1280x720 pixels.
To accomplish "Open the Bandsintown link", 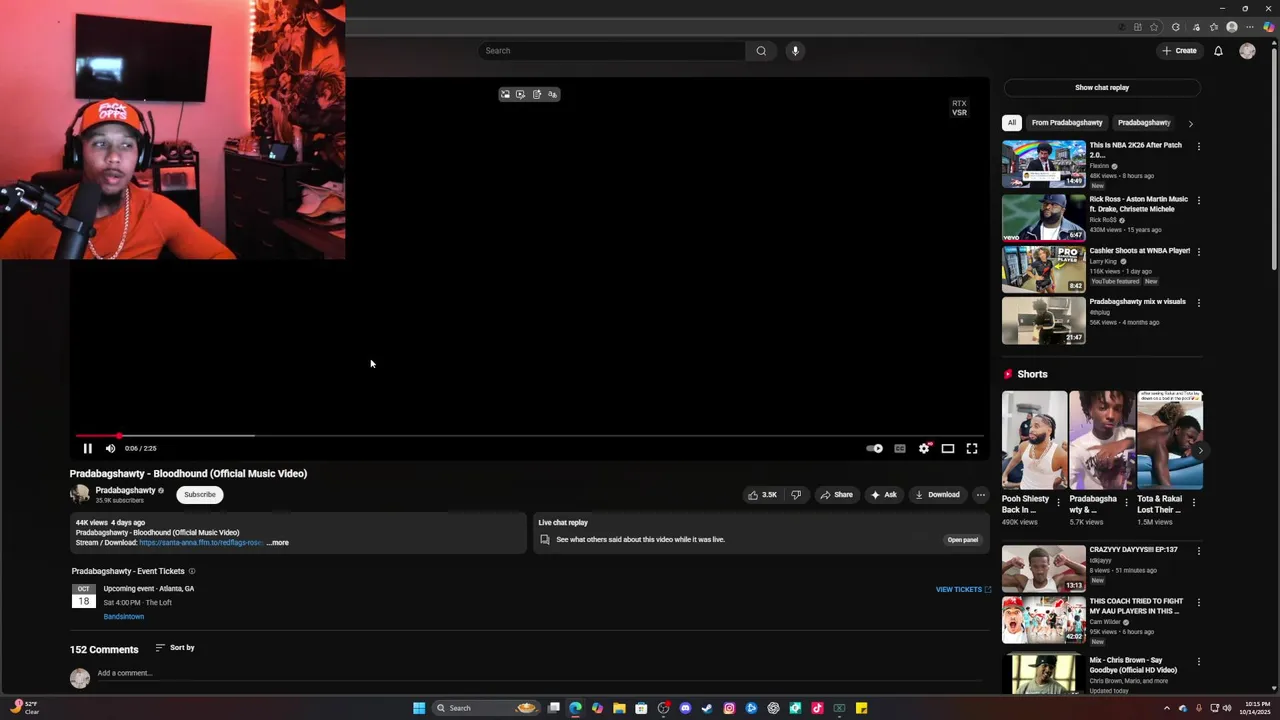I will [x=124, y=617].
